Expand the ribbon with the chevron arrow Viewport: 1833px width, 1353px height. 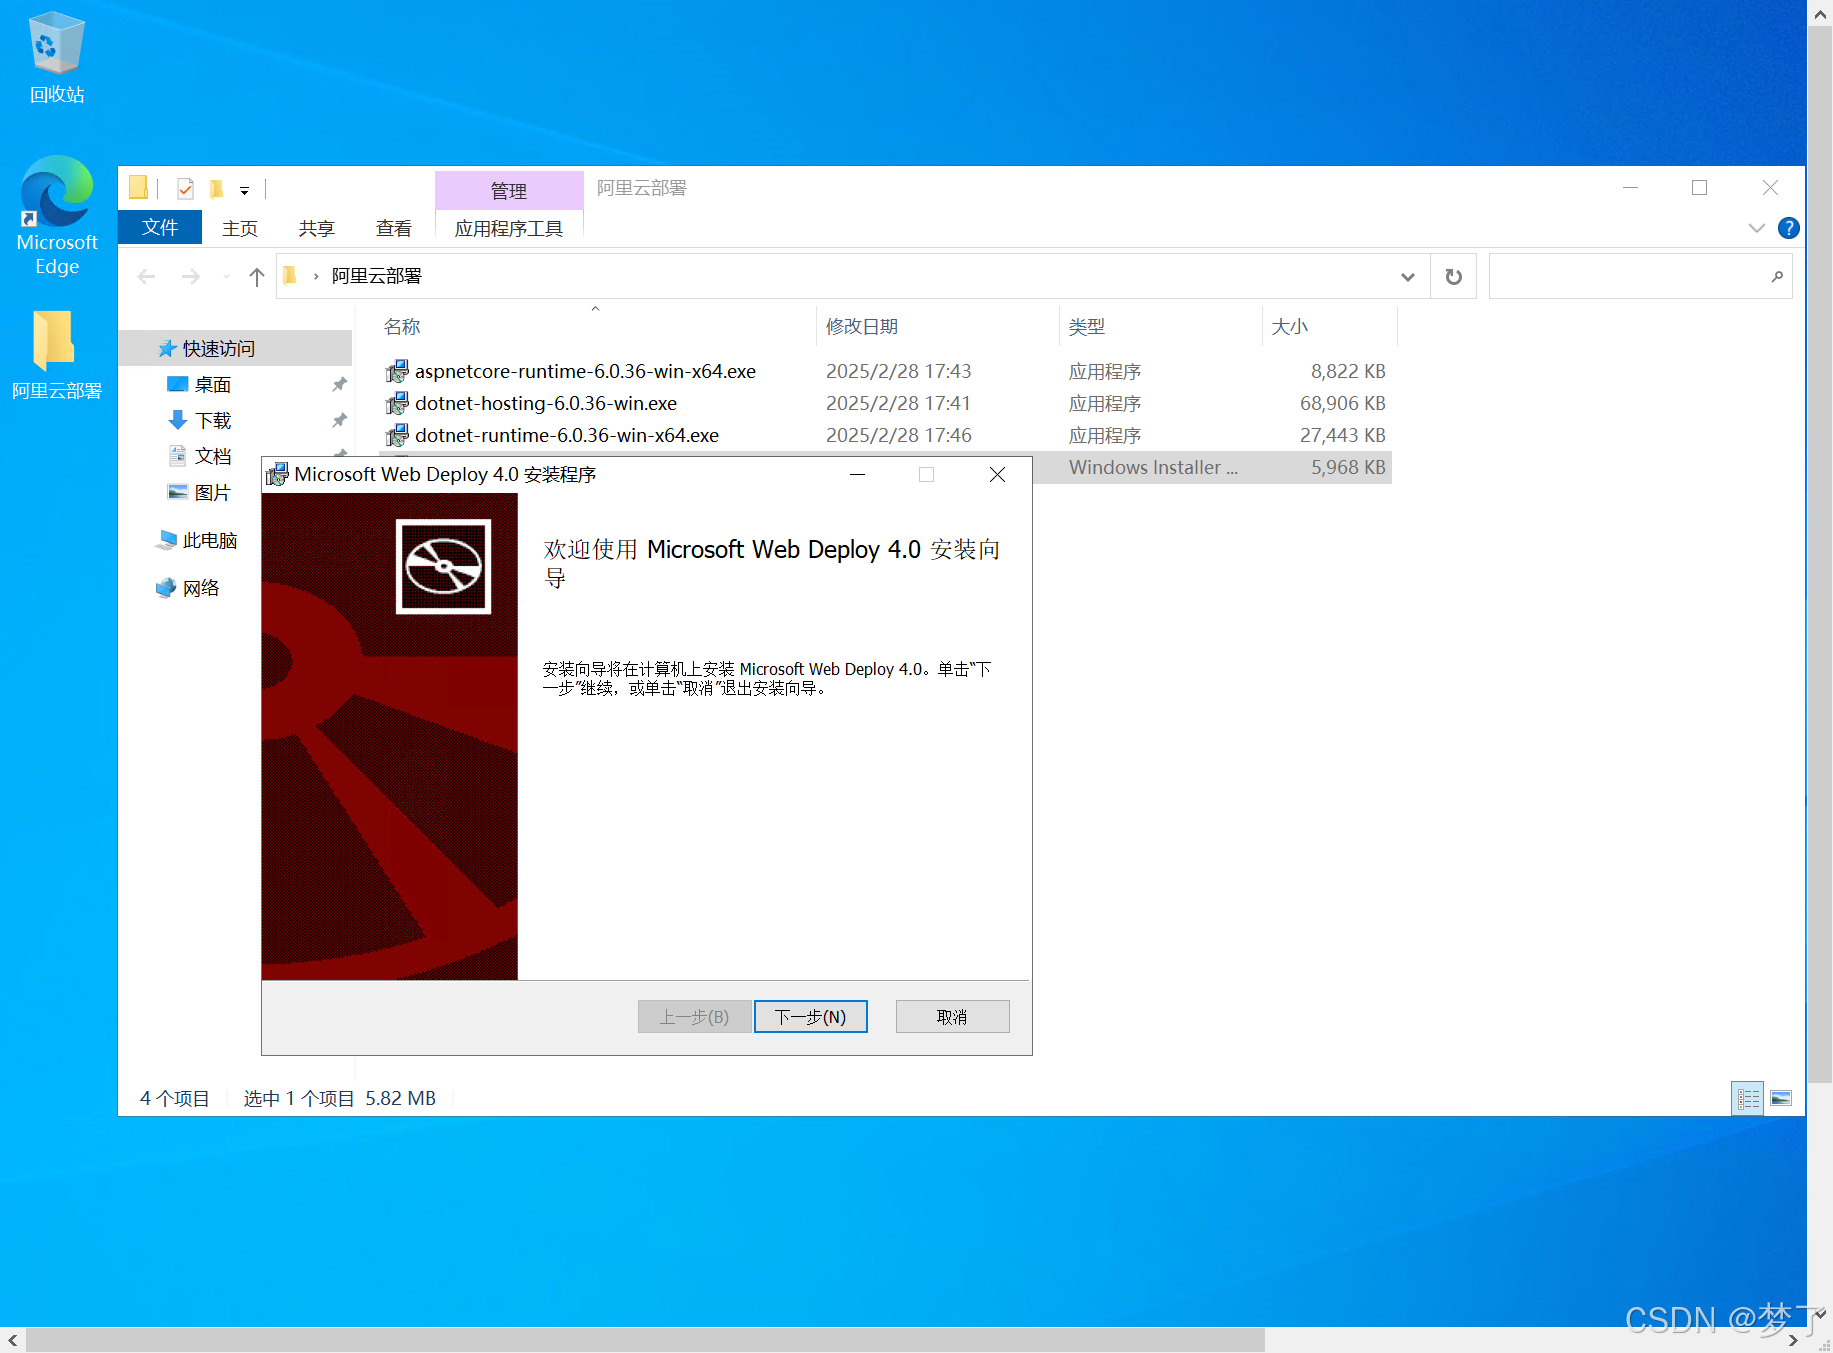point(1756,228)
